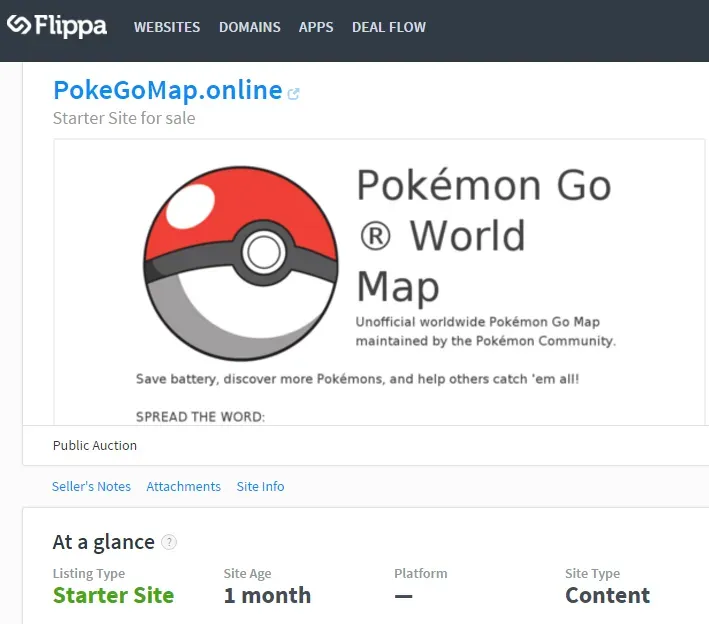Click the Public Auction label
The width and height of the screenshot is (709, 624).
pos(95,445)
